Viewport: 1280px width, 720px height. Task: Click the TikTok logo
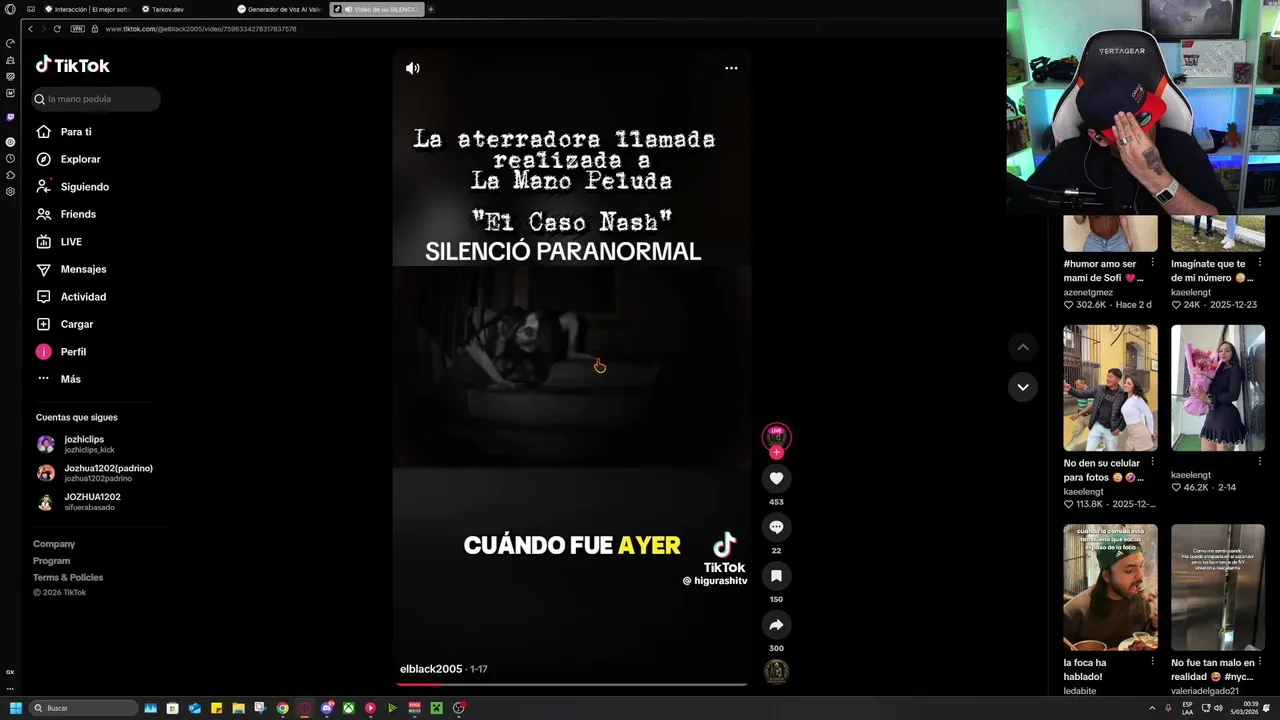click(x=73, y=65)
